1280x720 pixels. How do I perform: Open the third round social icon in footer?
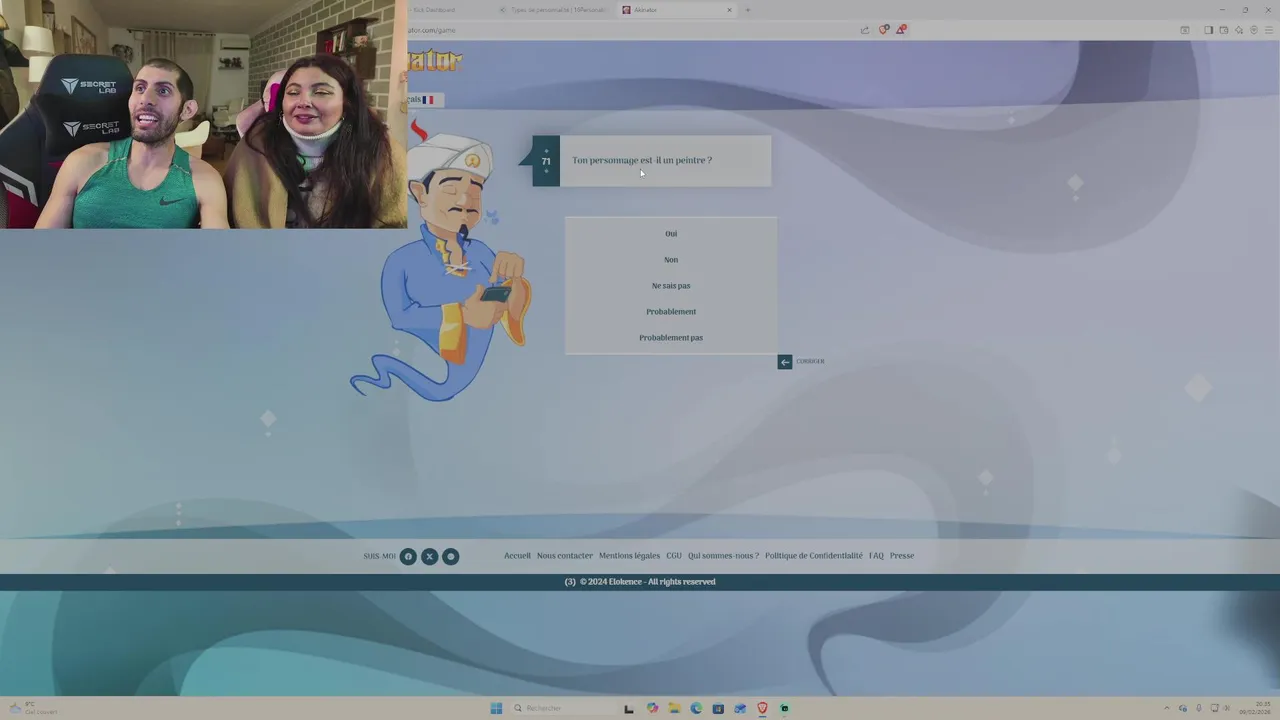(451, 557)
